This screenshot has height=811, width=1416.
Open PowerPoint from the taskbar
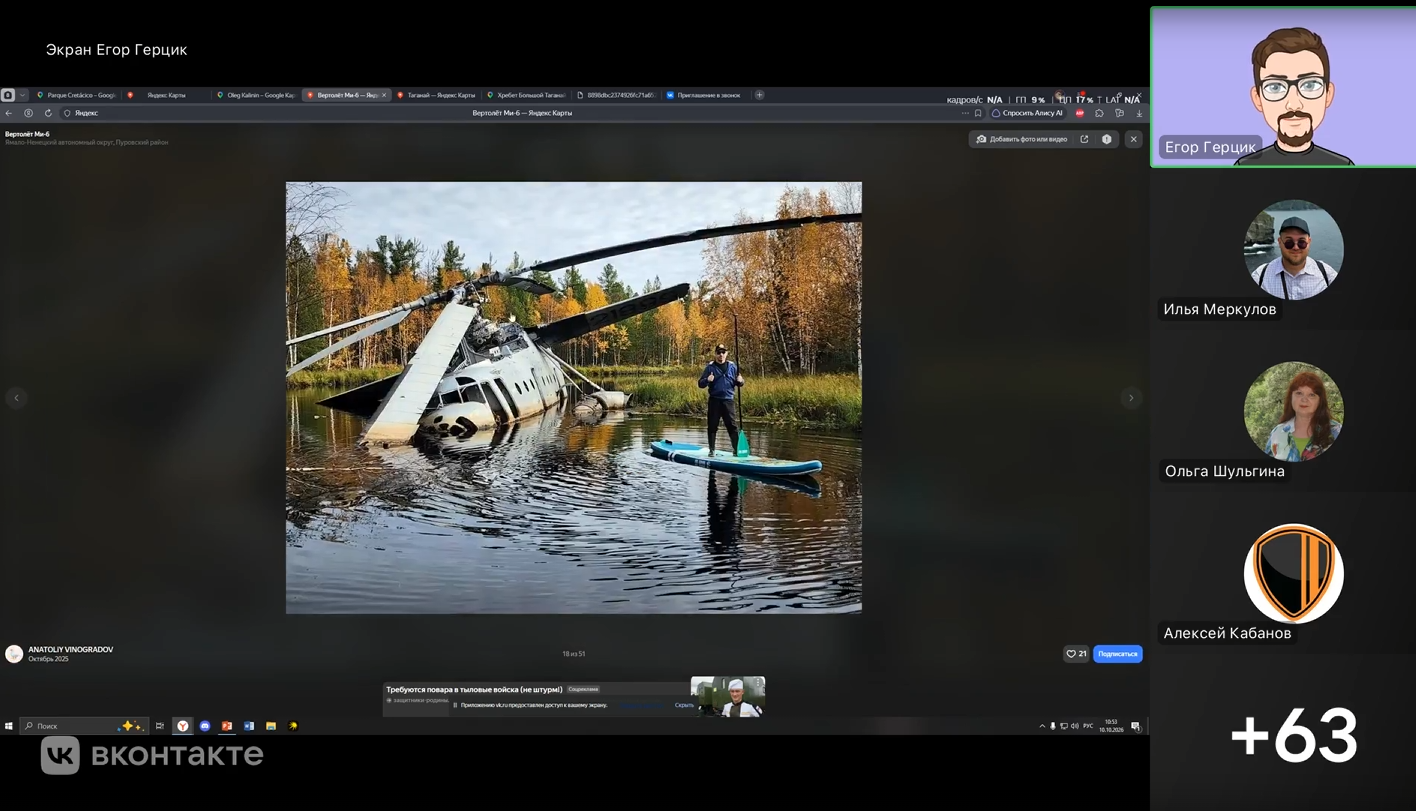coord(227,726)
